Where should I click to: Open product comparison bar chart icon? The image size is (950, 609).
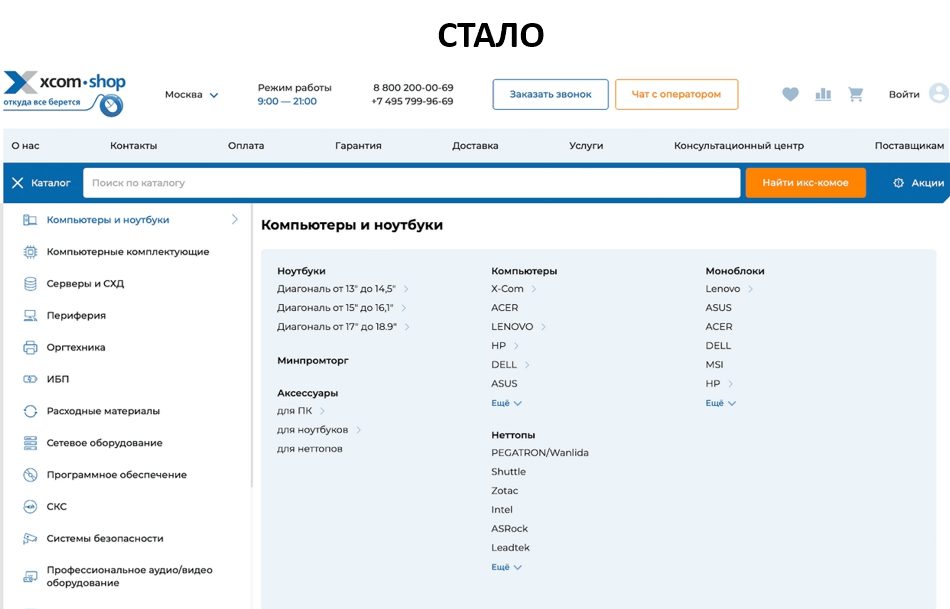tap(823, 95)
